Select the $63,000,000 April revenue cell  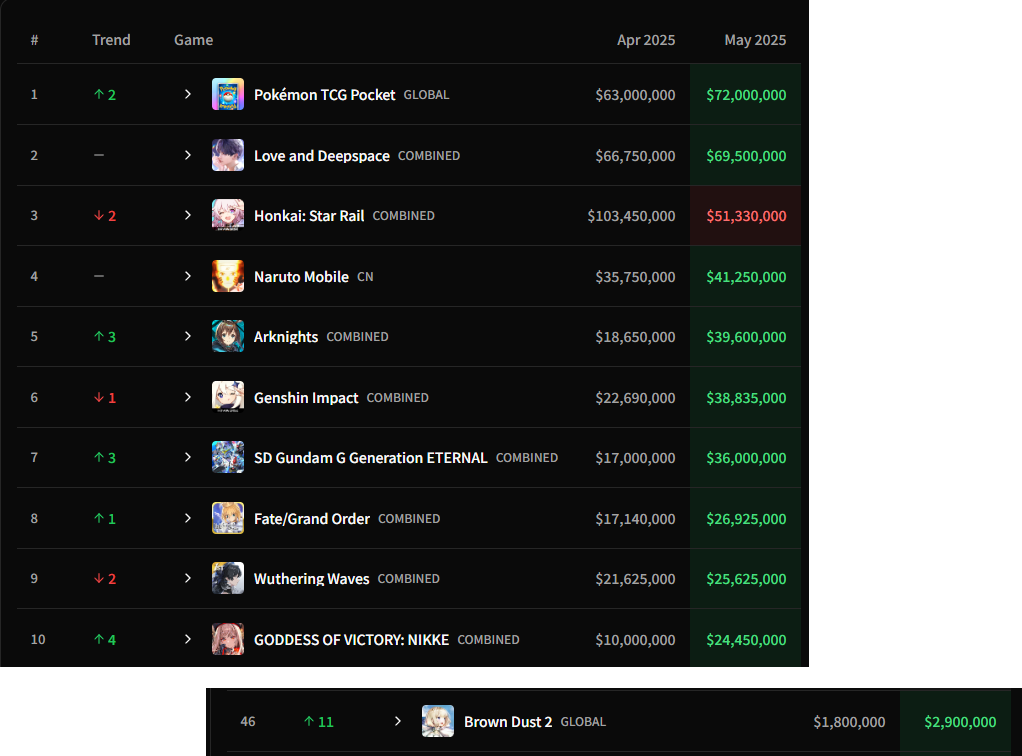[x=635, y=94]
